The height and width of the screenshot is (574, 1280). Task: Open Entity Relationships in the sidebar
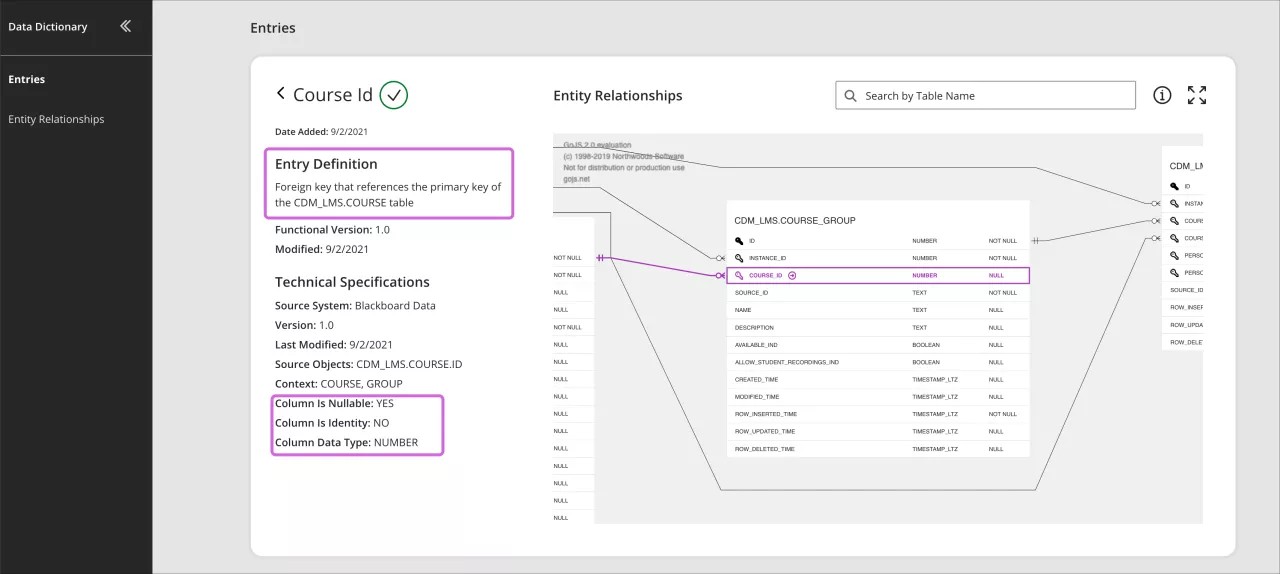(56, 119)
